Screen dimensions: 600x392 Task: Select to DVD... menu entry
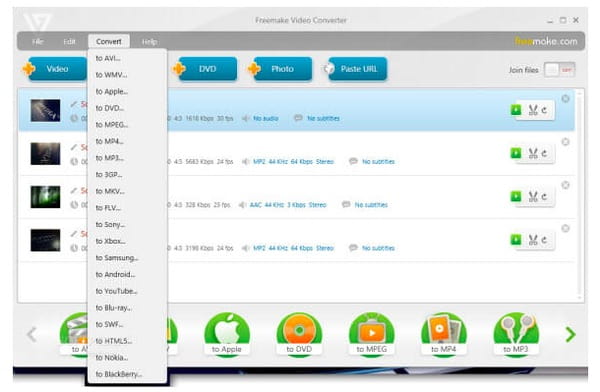pyautogui.click(x=127, y=108)
